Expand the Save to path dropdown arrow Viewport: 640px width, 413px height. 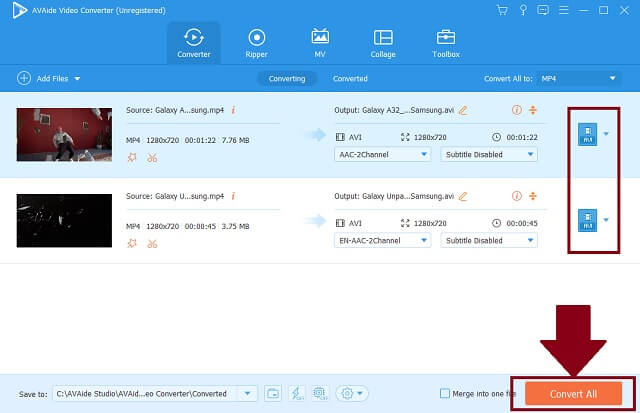(247, 393)
